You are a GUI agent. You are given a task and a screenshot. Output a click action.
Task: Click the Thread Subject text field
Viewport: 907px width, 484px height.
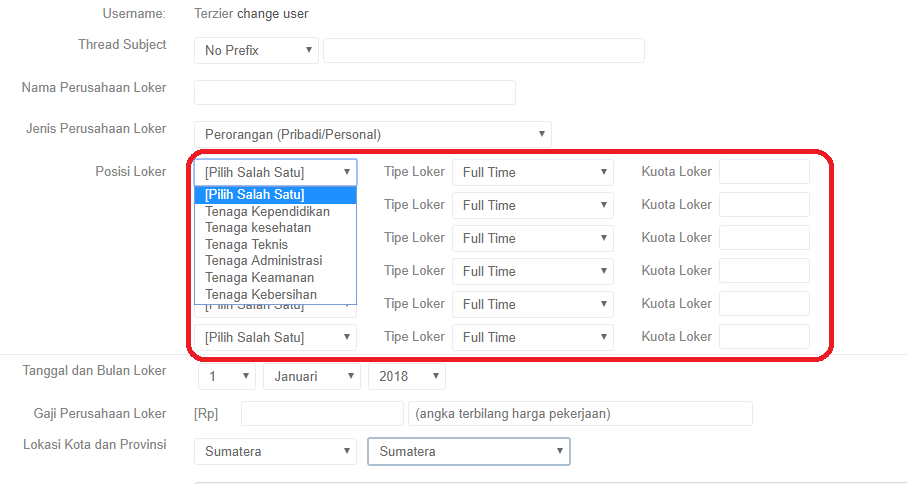(483, 50)
